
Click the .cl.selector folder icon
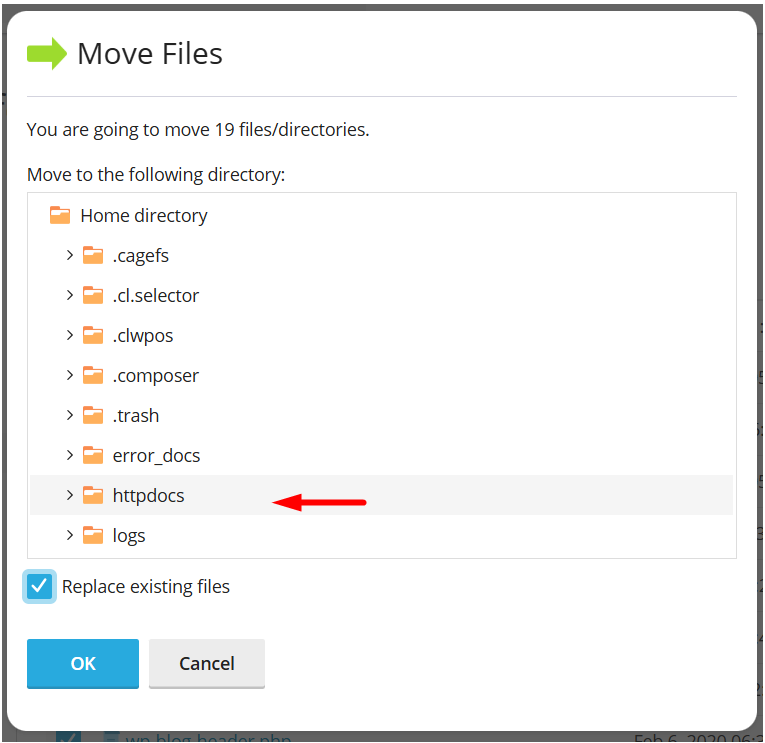[x=93, y=295]
